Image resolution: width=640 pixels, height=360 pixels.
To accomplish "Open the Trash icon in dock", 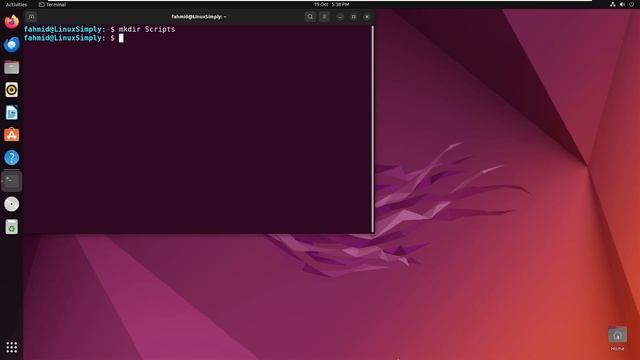I will 11,227.
